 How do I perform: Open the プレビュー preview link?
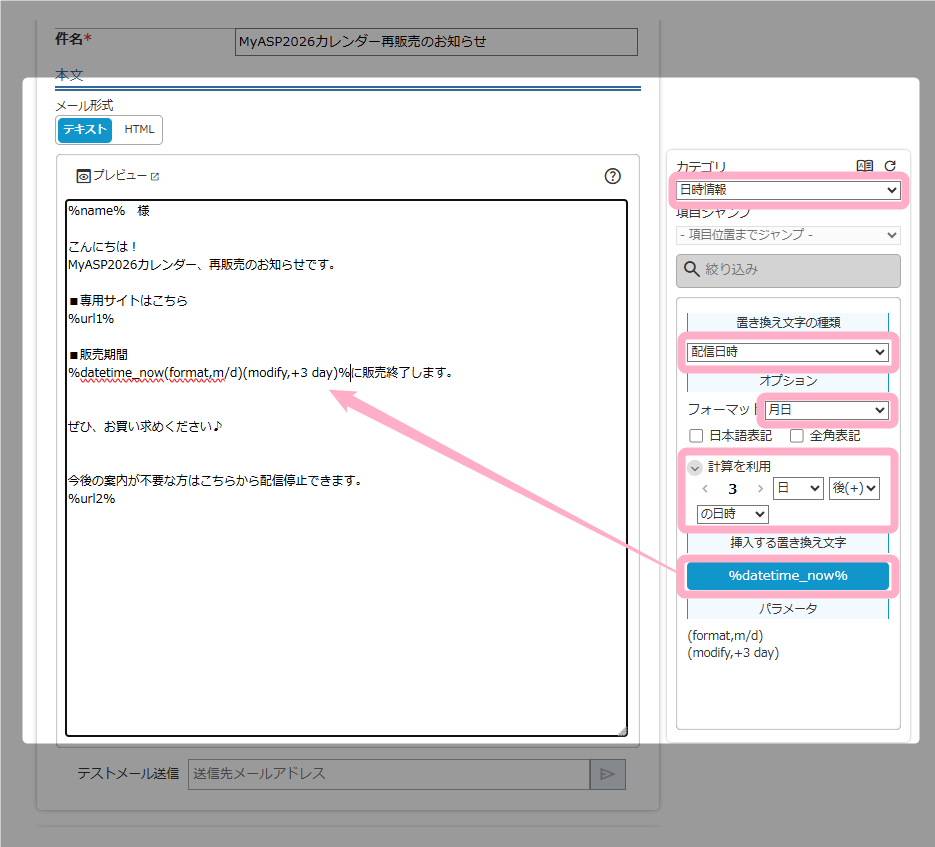pos(118,176)
